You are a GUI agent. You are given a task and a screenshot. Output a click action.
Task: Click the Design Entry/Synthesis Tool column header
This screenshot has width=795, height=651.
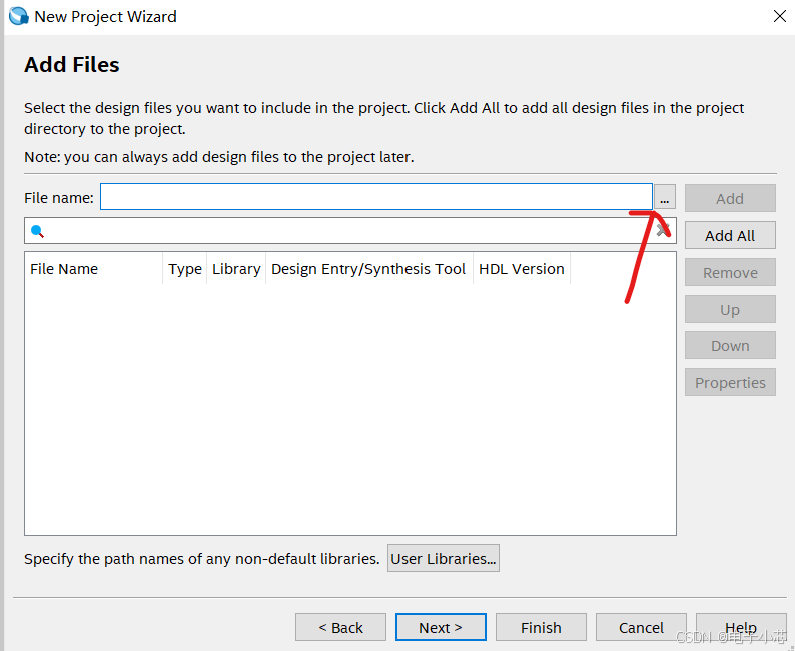tap(369, 269)
